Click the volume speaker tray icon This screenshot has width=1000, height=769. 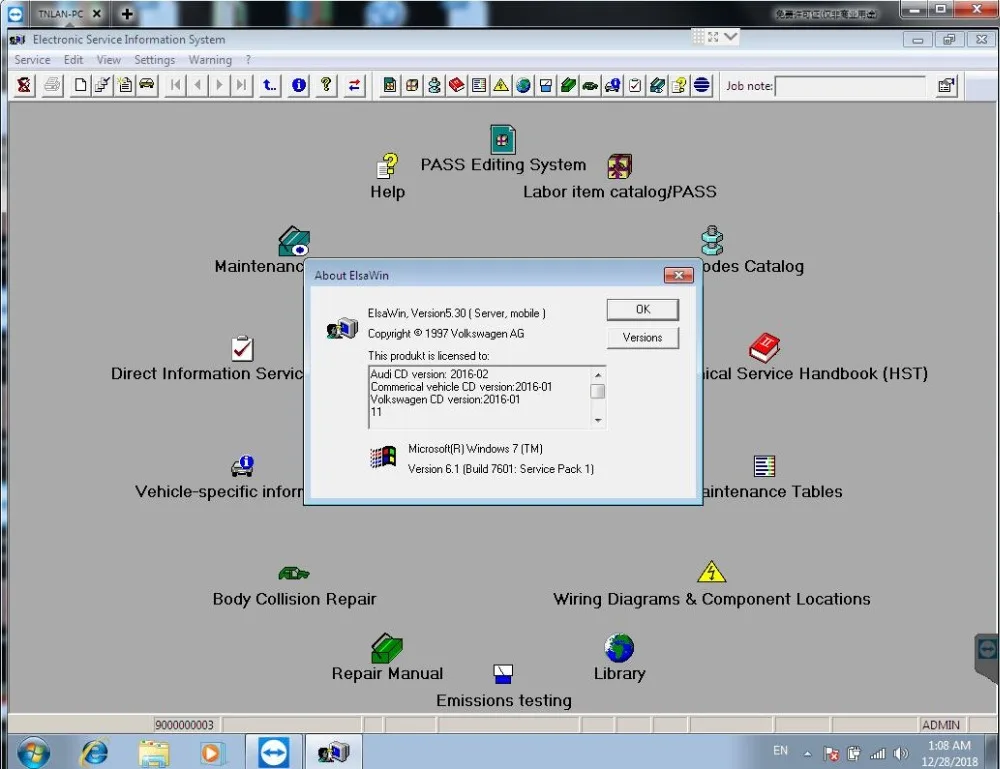point(901,754)
